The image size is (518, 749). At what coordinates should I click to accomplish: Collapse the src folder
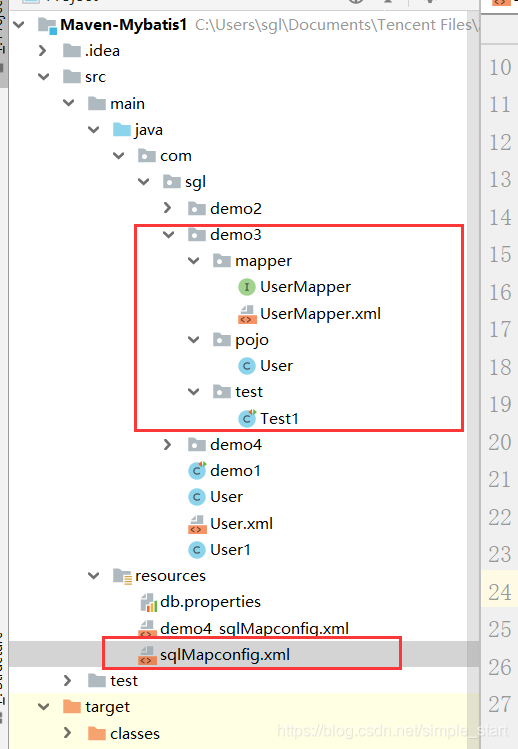tap(43, 76)
